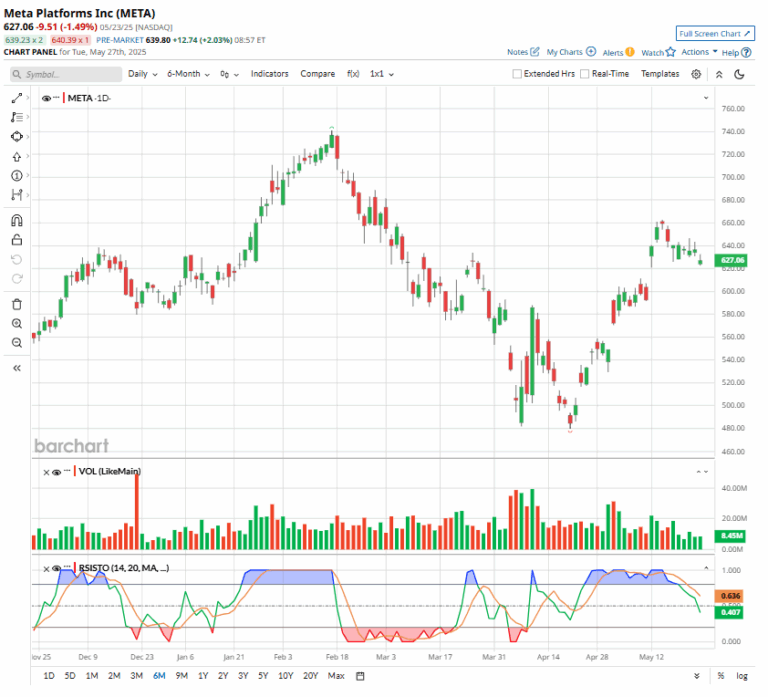Select the 10Y time range
The width and height of the screenshot is (768, 697).
click(285, 676)
